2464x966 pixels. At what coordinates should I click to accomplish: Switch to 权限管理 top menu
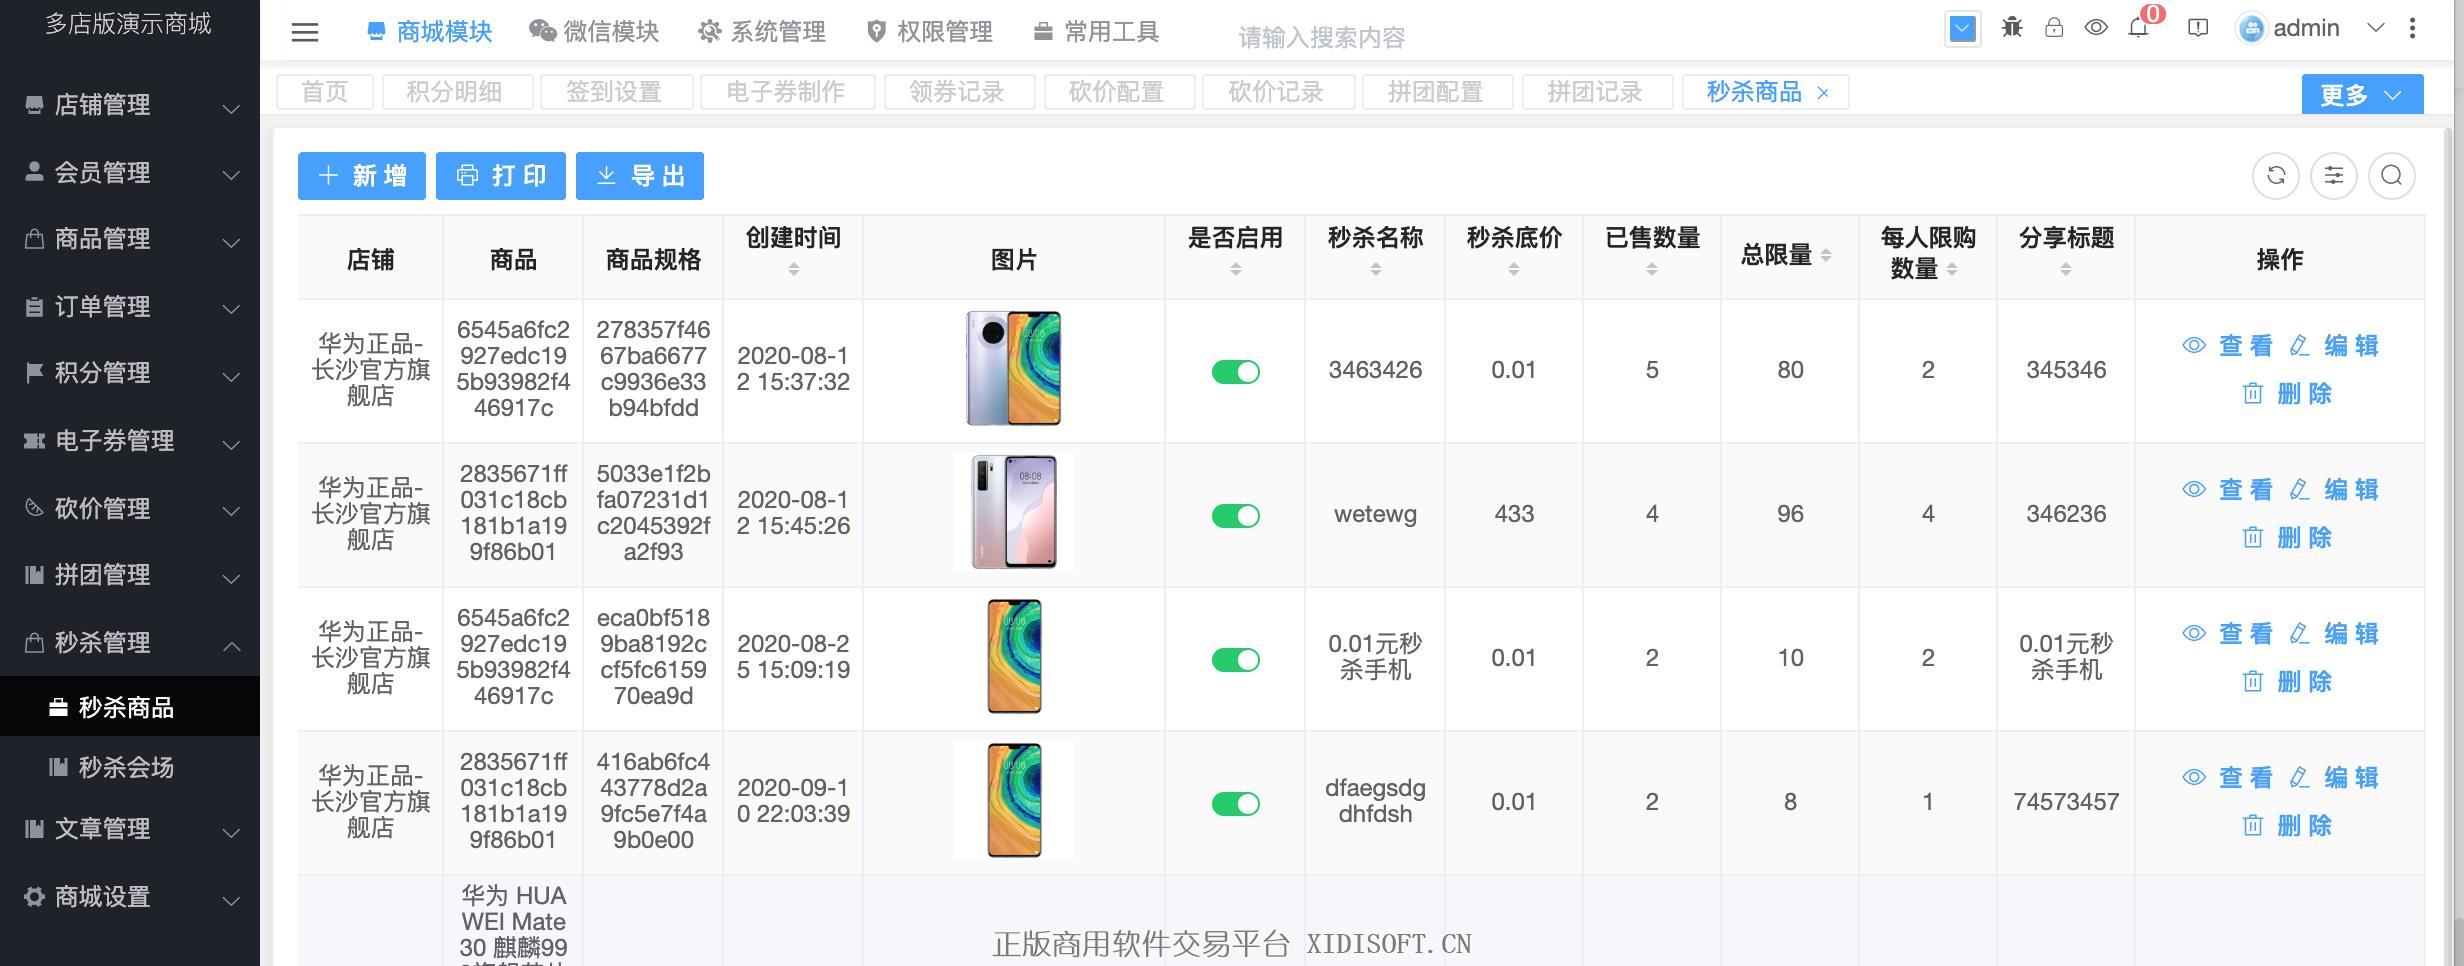click(x=929, y=32)
